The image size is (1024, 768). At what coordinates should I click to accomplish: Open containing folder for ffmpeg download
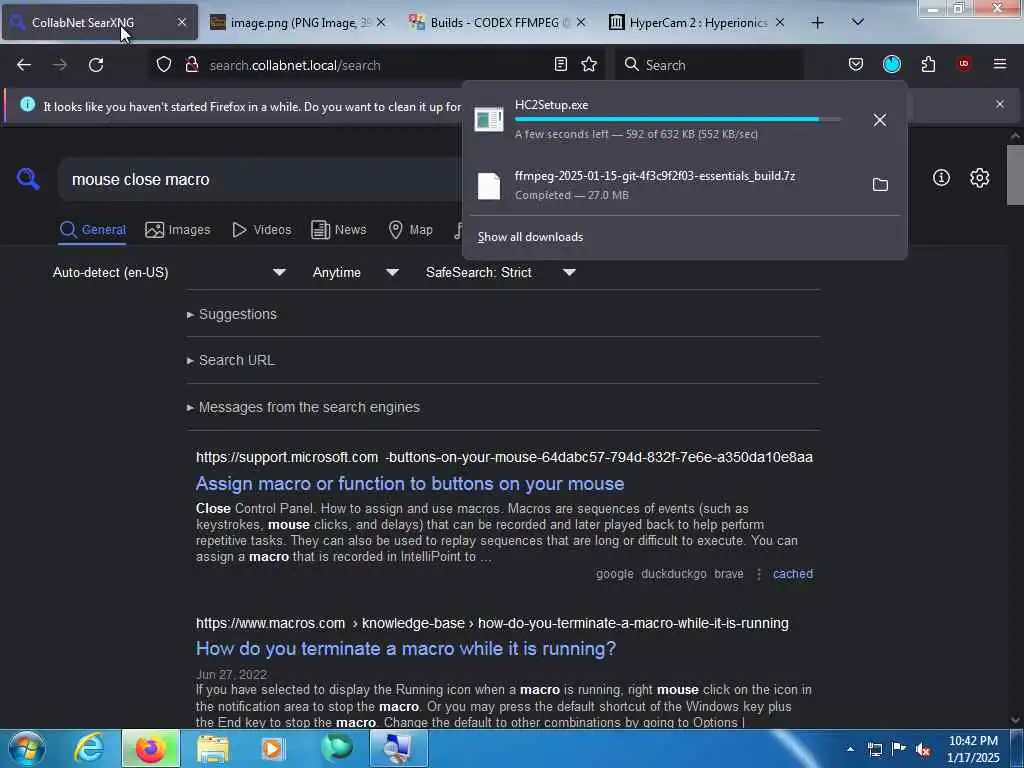click(880, 185)
